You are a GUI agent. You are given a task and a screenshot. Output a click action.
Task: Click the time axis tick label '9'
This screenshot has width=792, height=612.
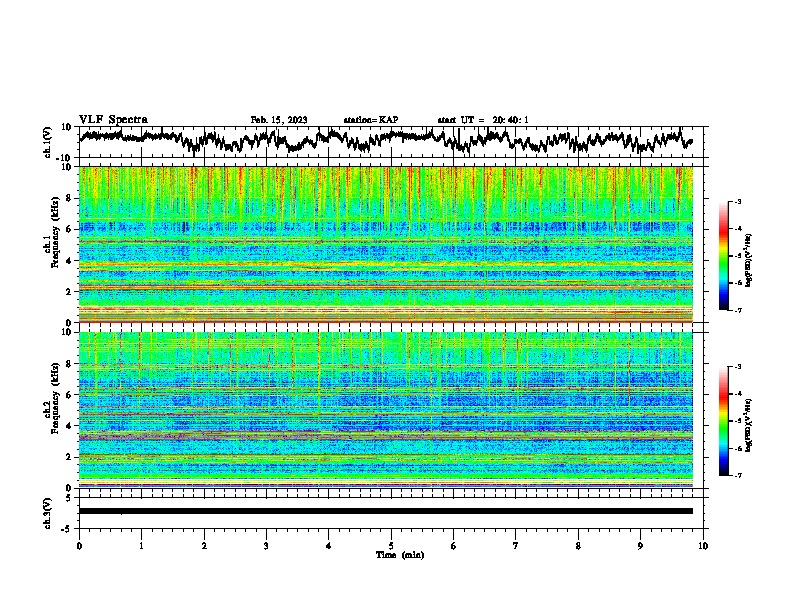[640, 546]
